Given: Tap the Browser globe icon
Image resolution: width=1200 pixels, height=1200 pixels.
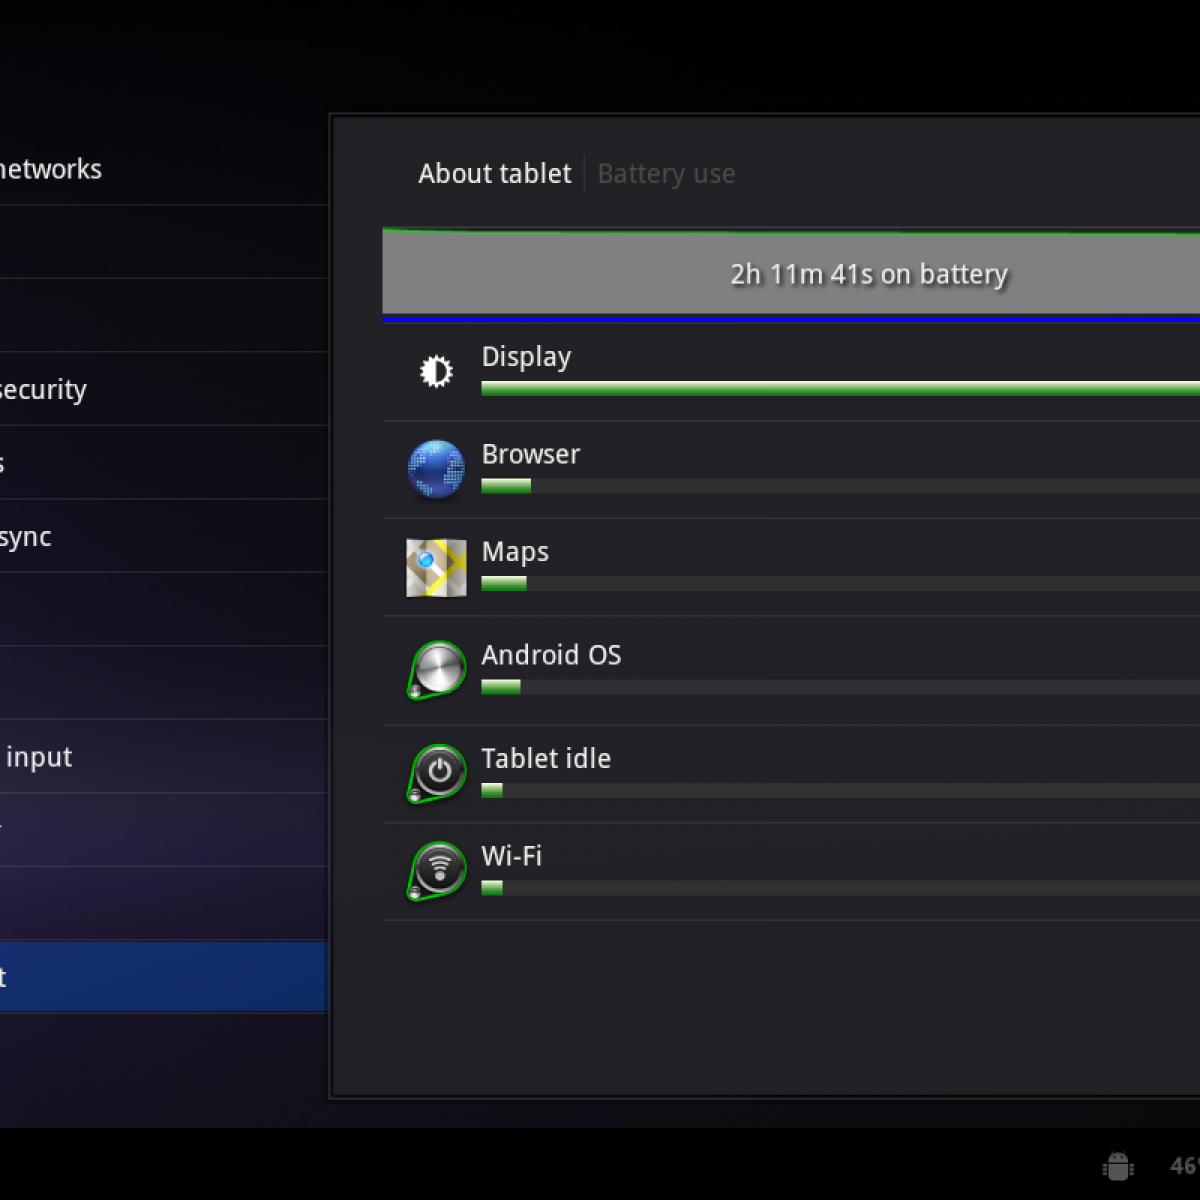Looking at the screenshot, I should tap(436, 469).
